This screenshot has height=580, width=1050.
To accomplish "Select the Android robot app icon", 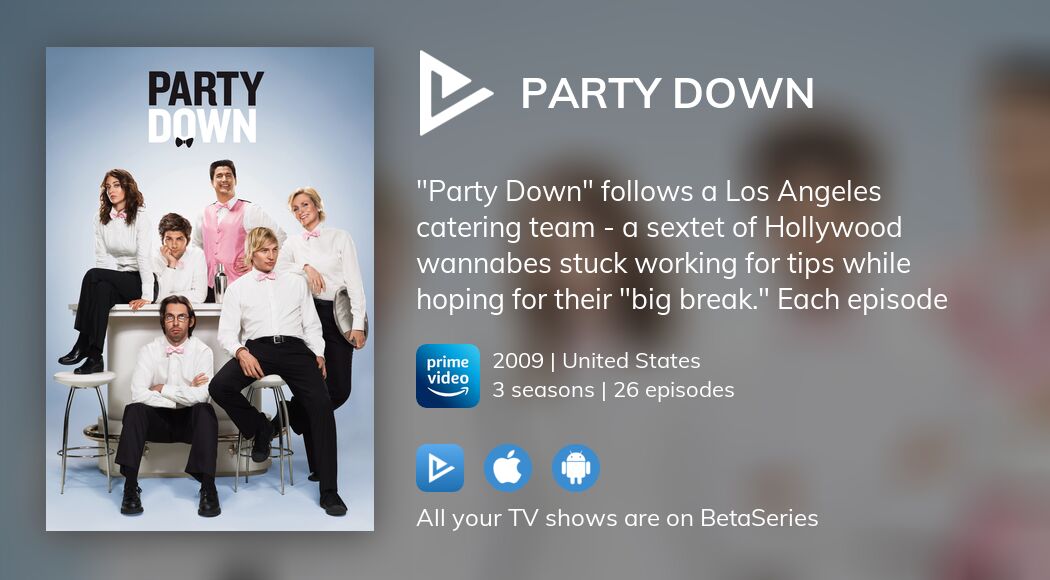I will pos(576,468).
